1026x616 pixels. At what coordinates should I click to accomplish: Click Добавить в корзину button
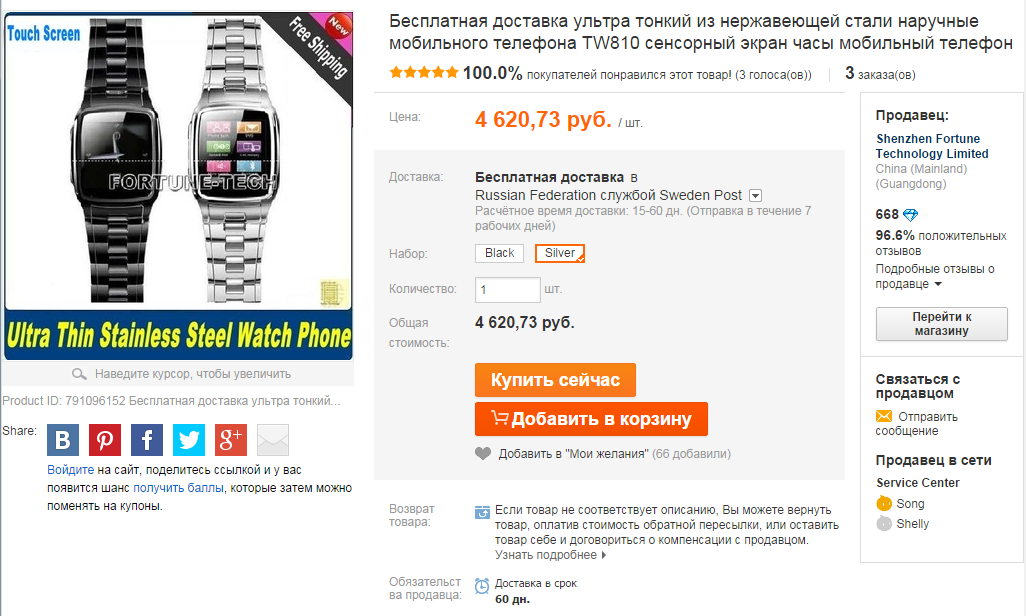click(x=591, y=419)
